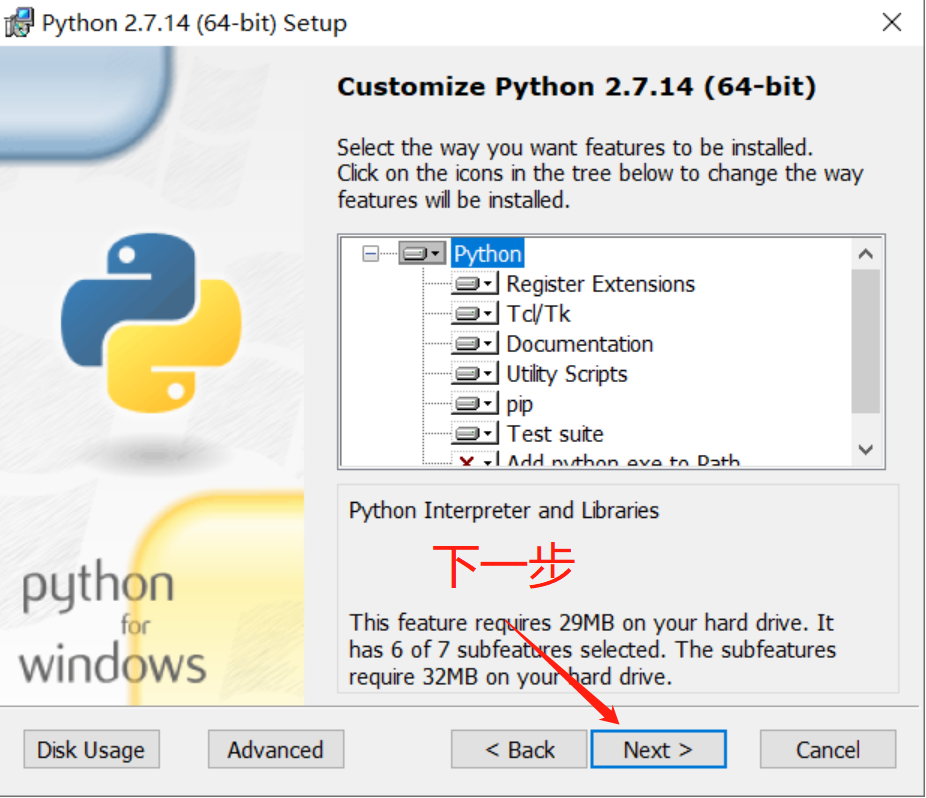
Task: Click the pip feature drive icon
Action: click(474, 404)
